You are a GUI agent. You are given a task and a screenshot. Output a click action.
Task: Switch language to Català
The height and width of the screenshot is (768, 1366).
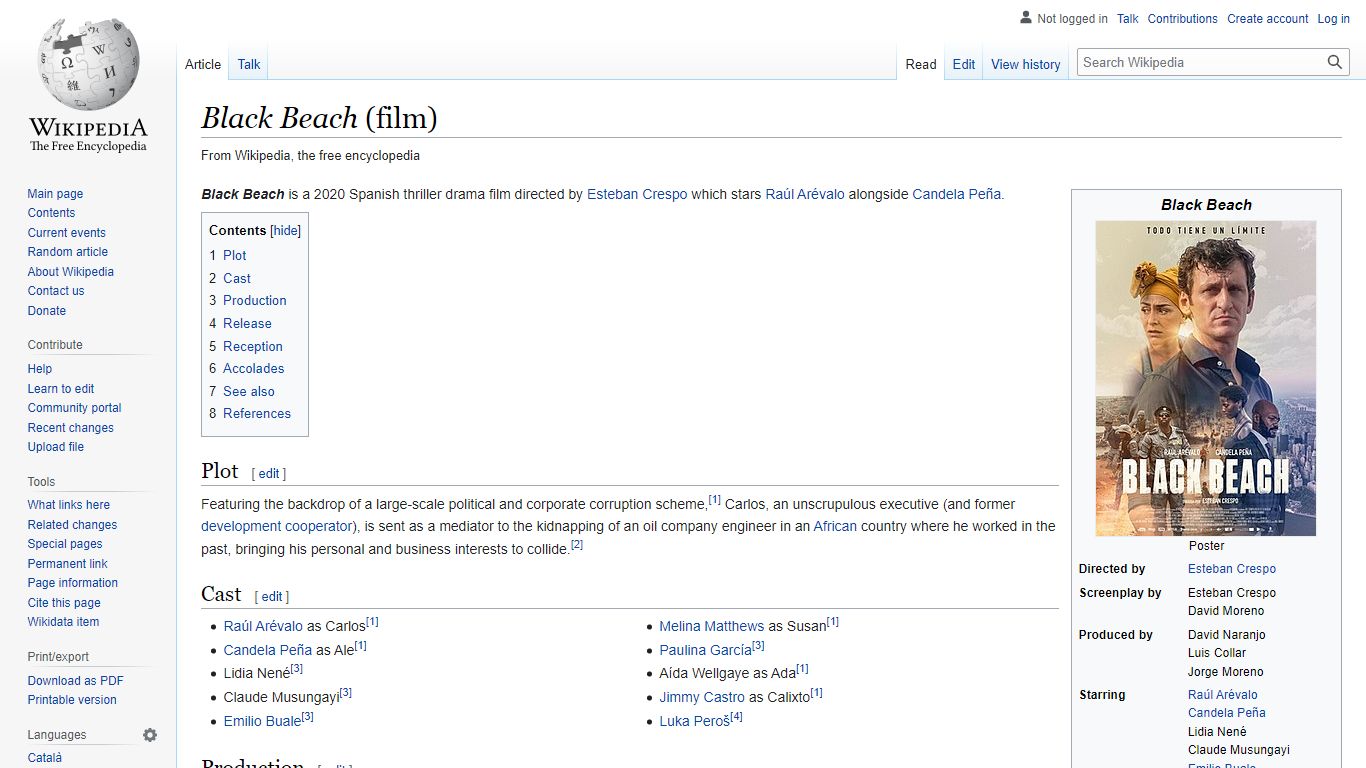pos(45,758)
